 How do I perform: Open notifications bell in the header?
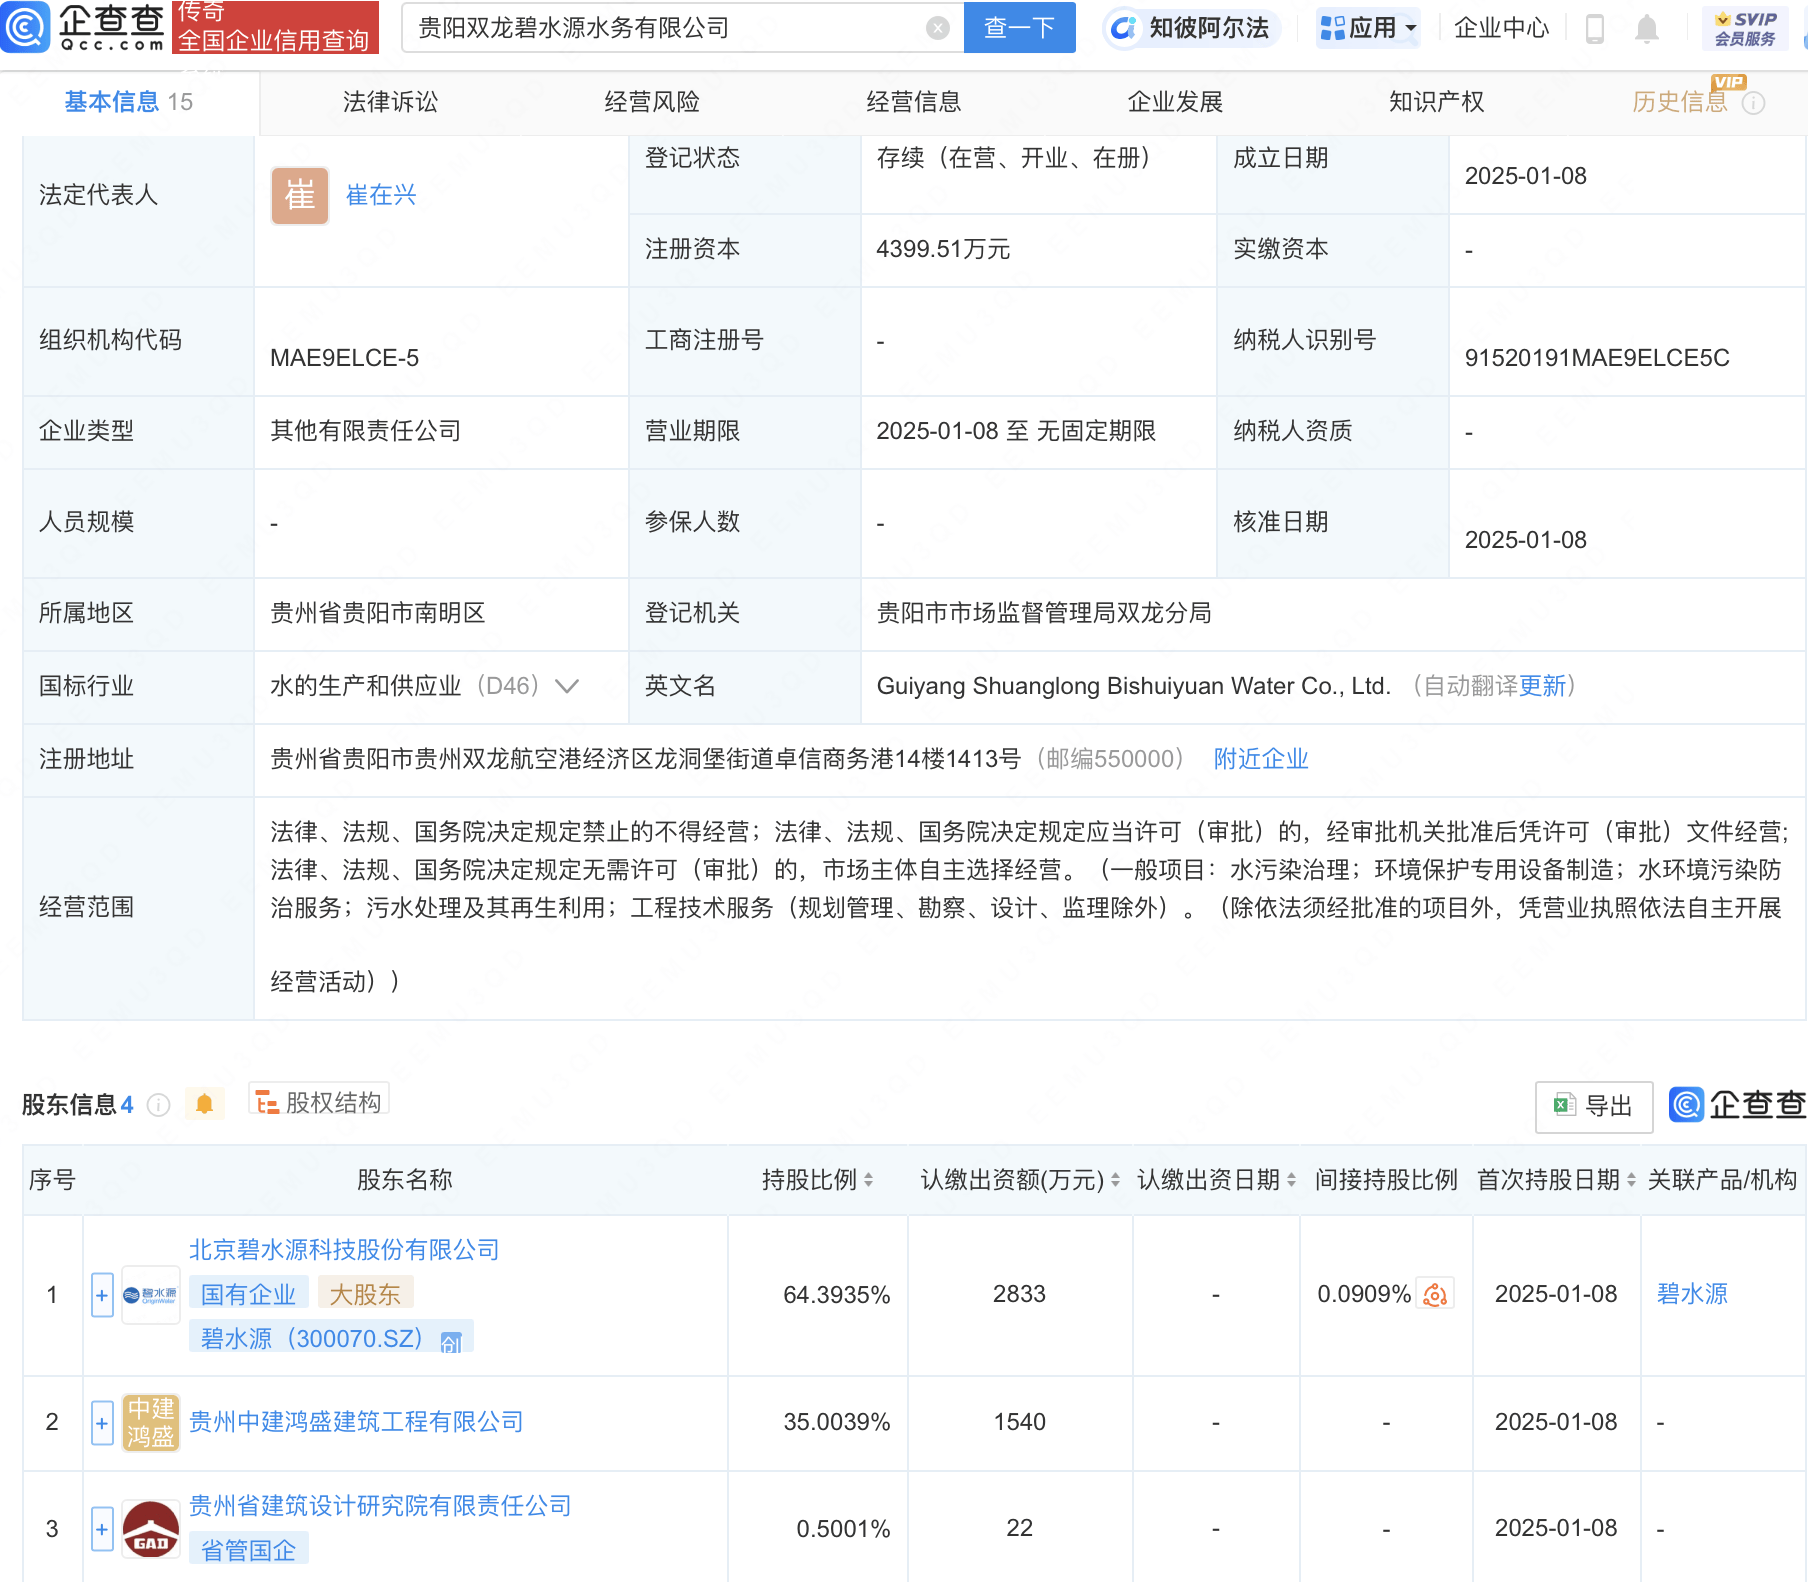1646,29
